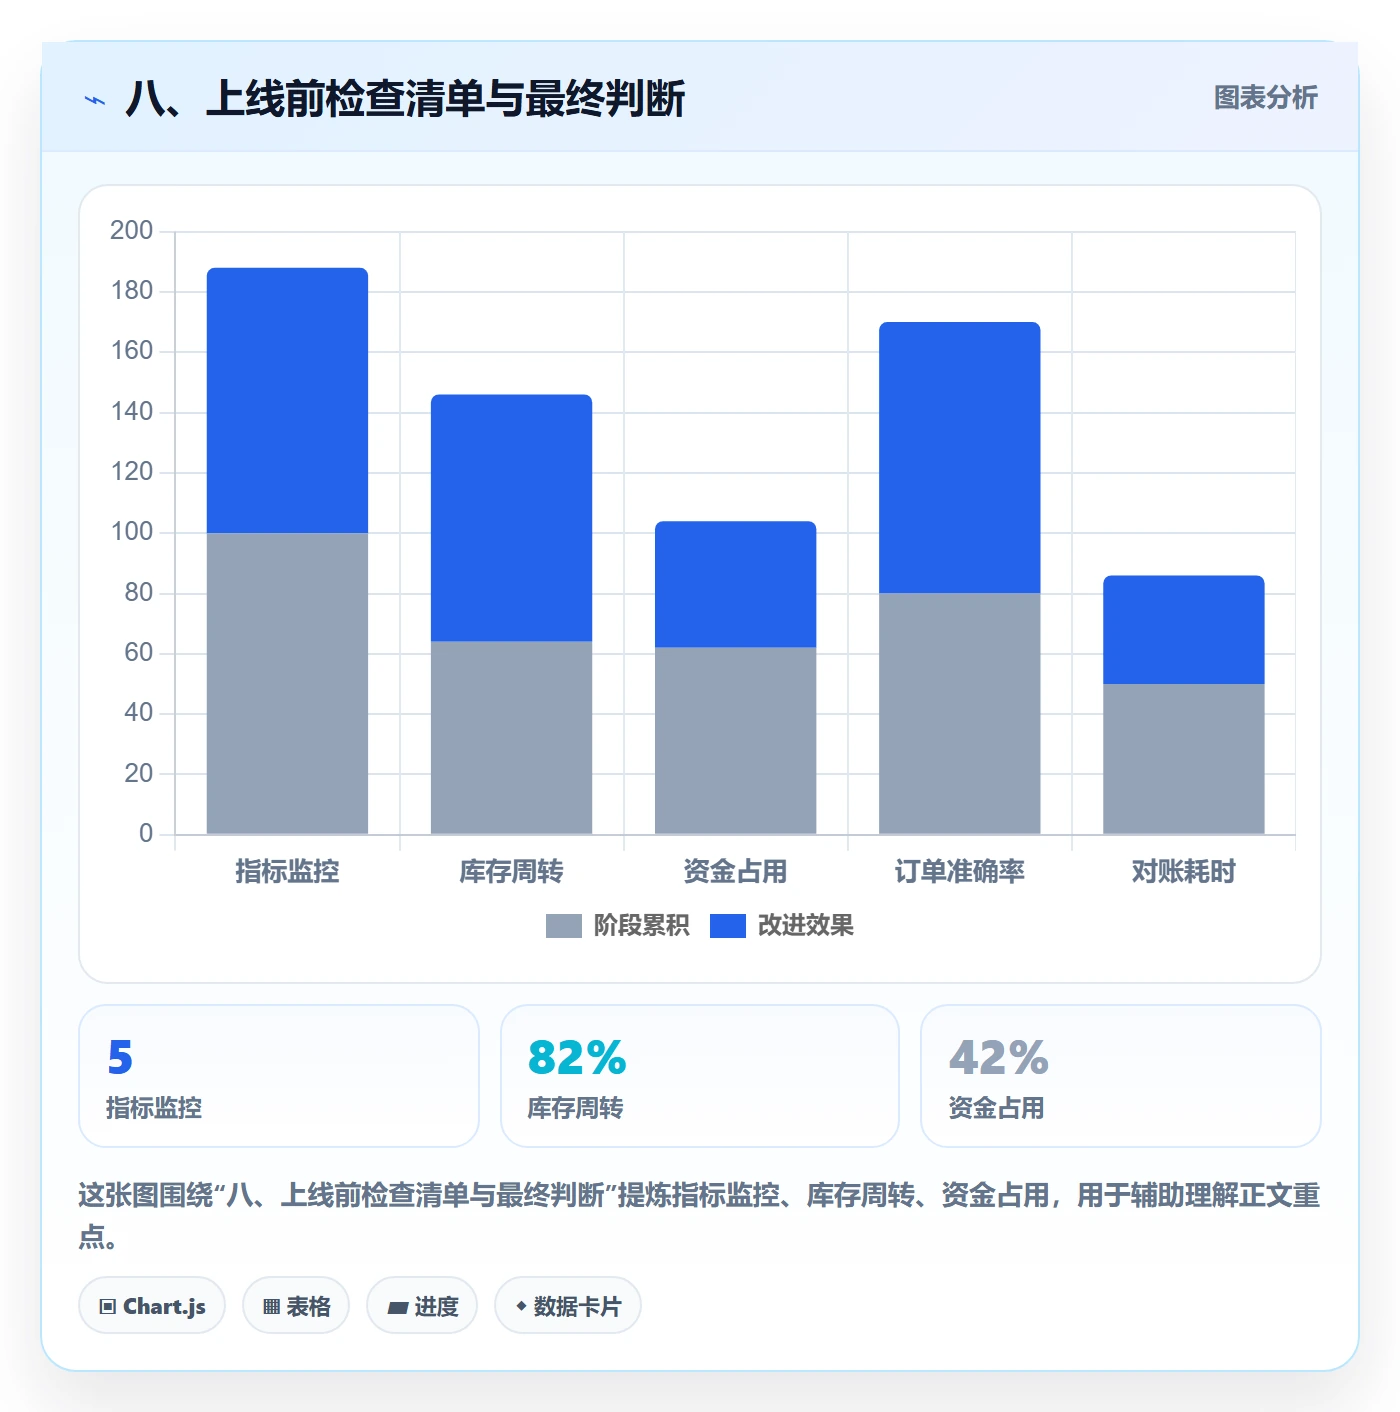Click the 数据卡片 tag chip
Image resolution: width=1400 pixels, height=1412 pixels.
(568, 1305)
